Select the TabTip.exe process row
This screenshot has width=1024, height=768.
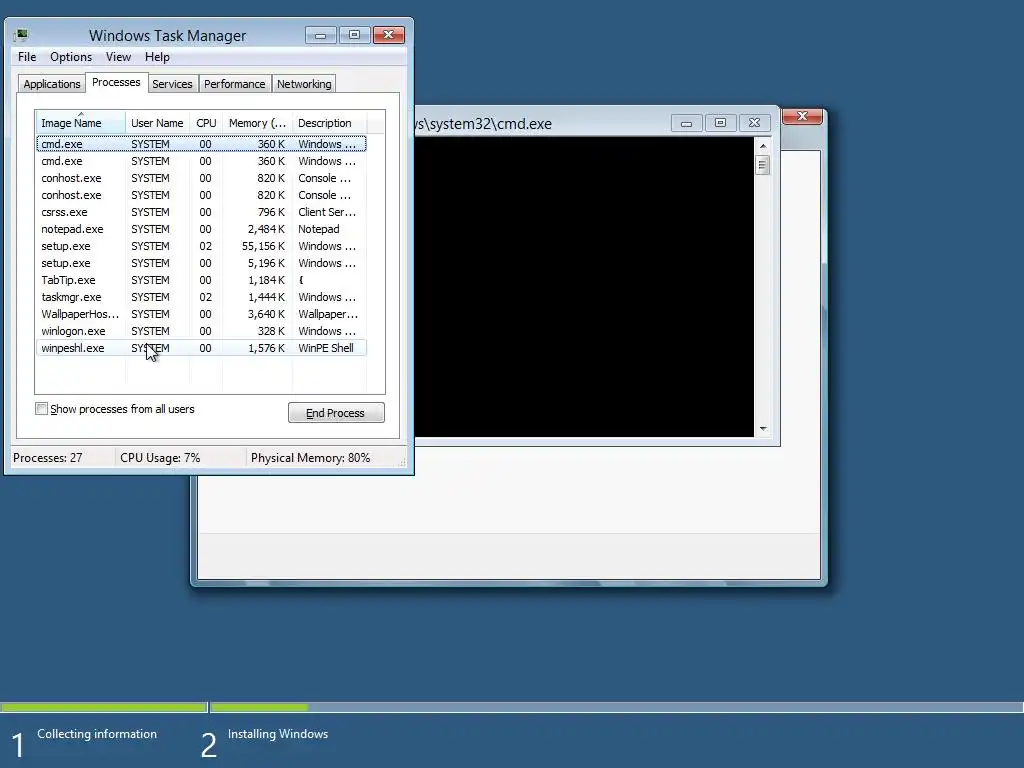[x=201, y=280]
